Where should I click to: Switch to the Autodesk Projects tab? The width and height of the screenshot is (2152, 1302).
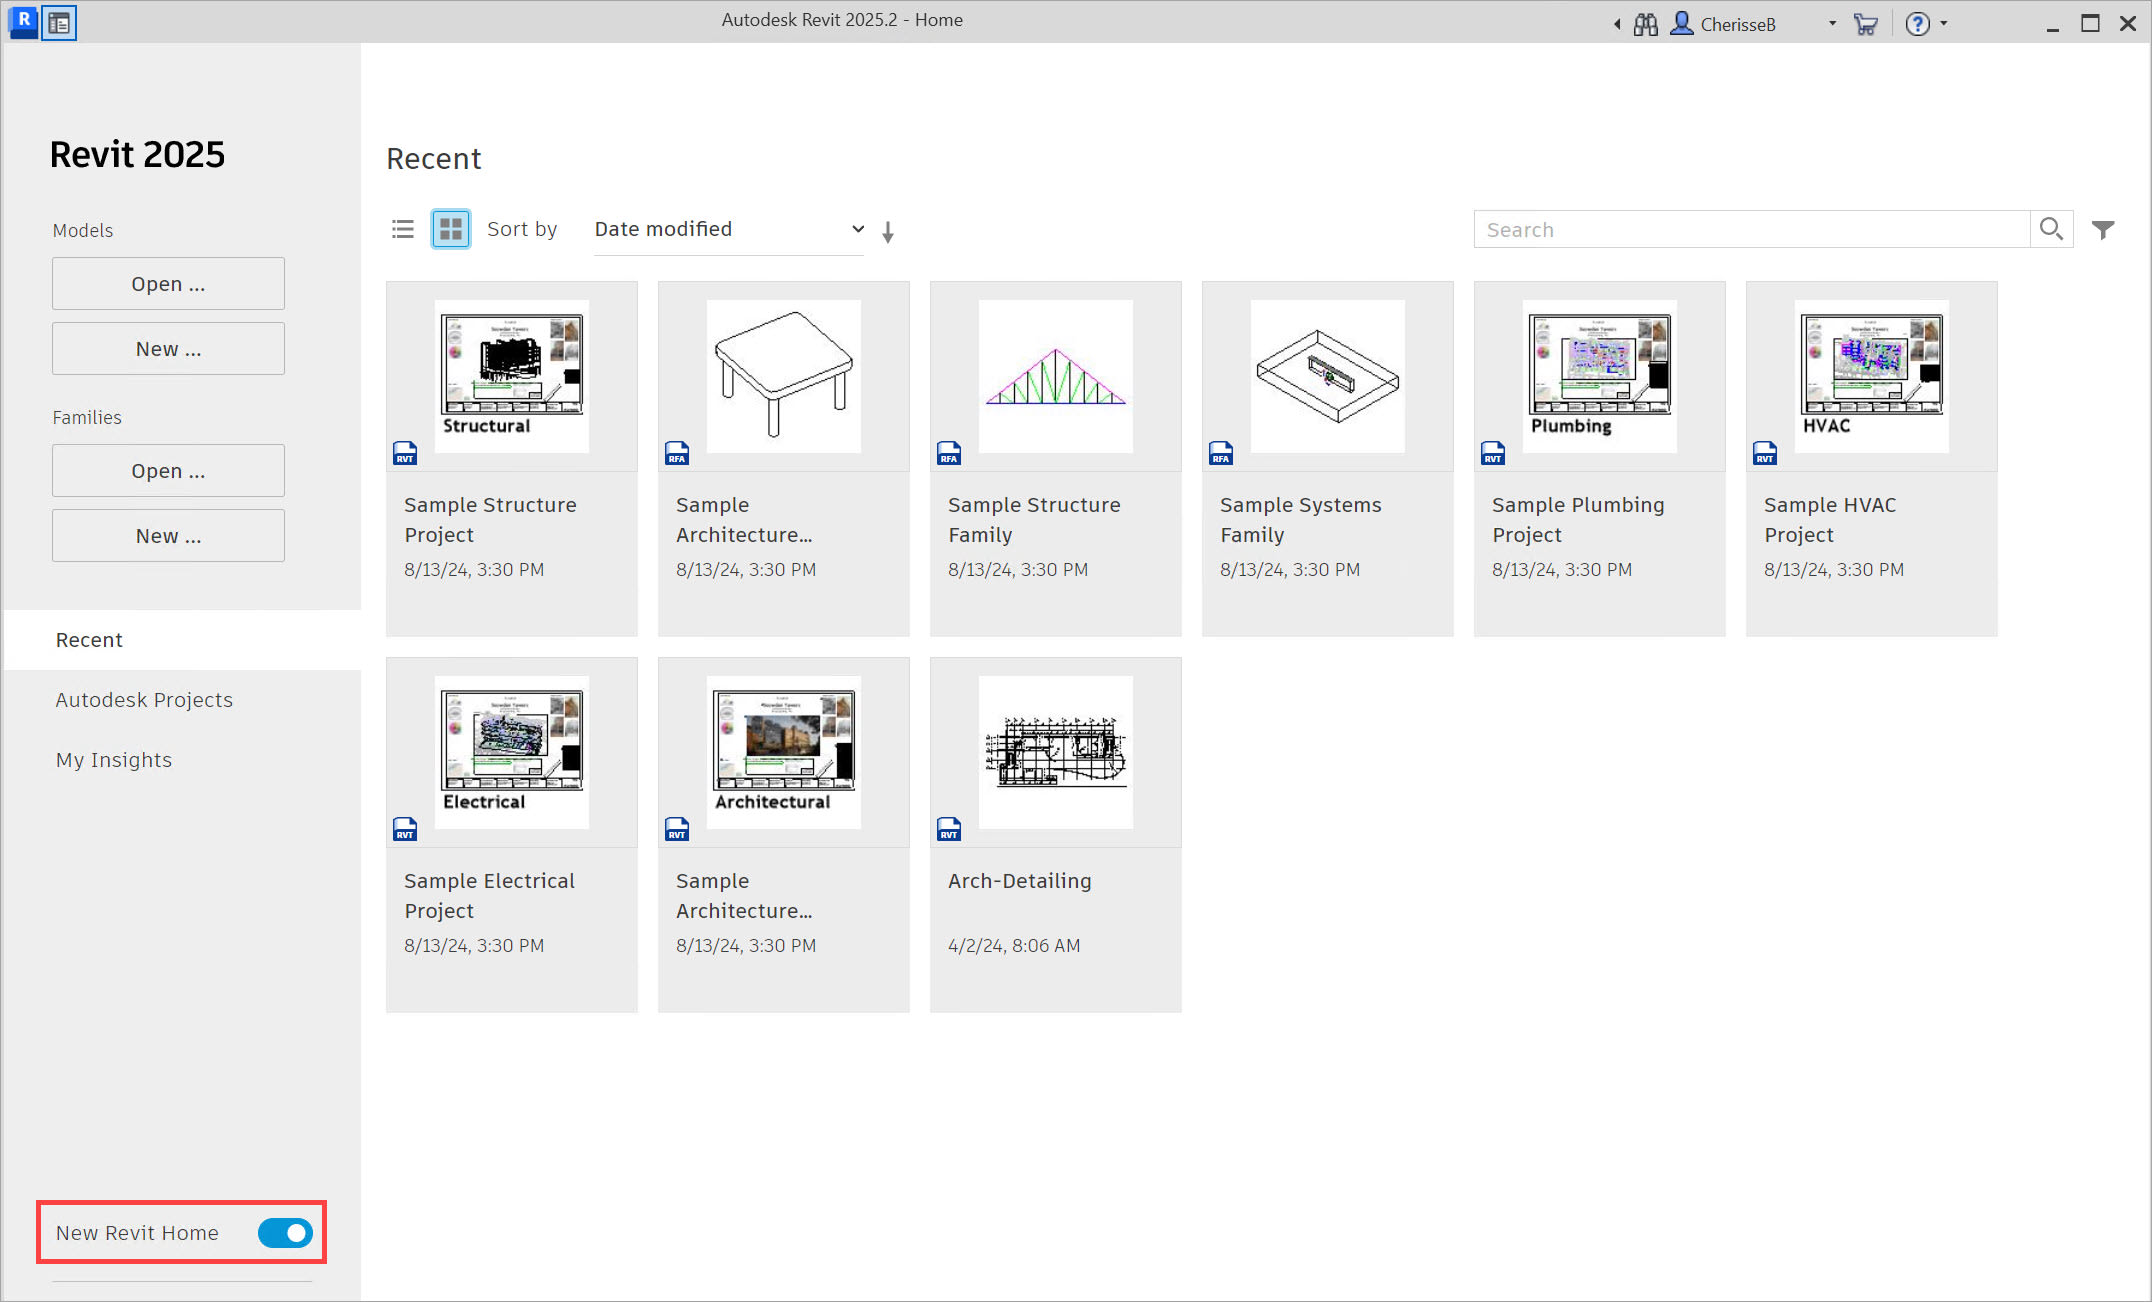pos(144,699)
